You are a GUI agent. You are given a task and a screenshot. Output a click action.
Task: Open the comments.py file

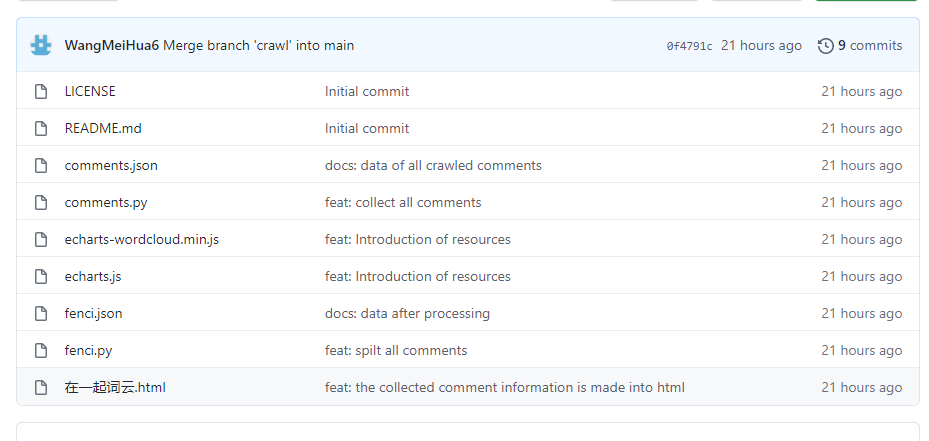click(106, 202)
